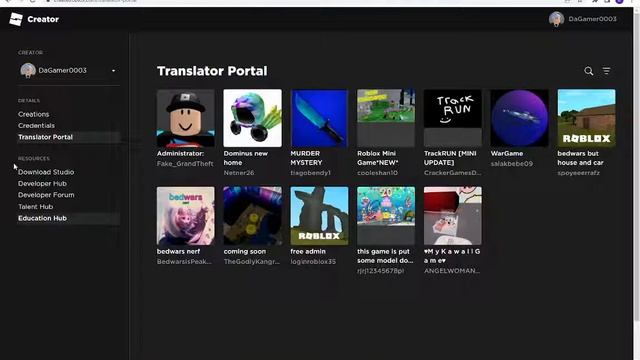Open the TrackRUN thumbnail

(453, 118)
